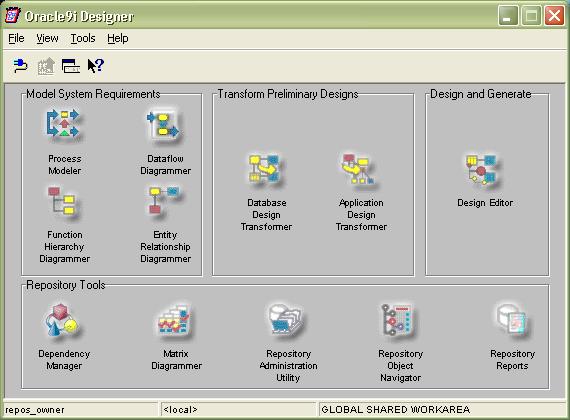Open Repository Administration Utility icon

[286, 320]
